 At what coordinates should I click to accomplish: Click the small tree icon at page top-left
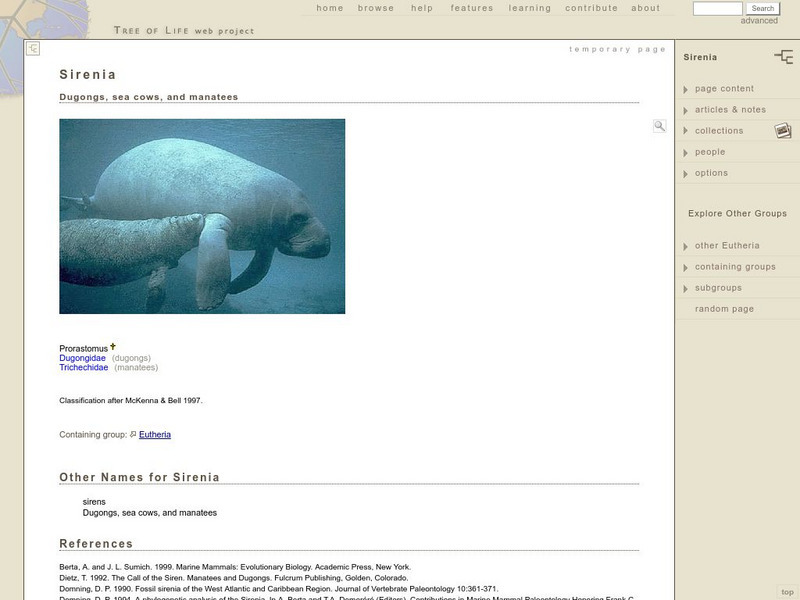pos(33,48)
